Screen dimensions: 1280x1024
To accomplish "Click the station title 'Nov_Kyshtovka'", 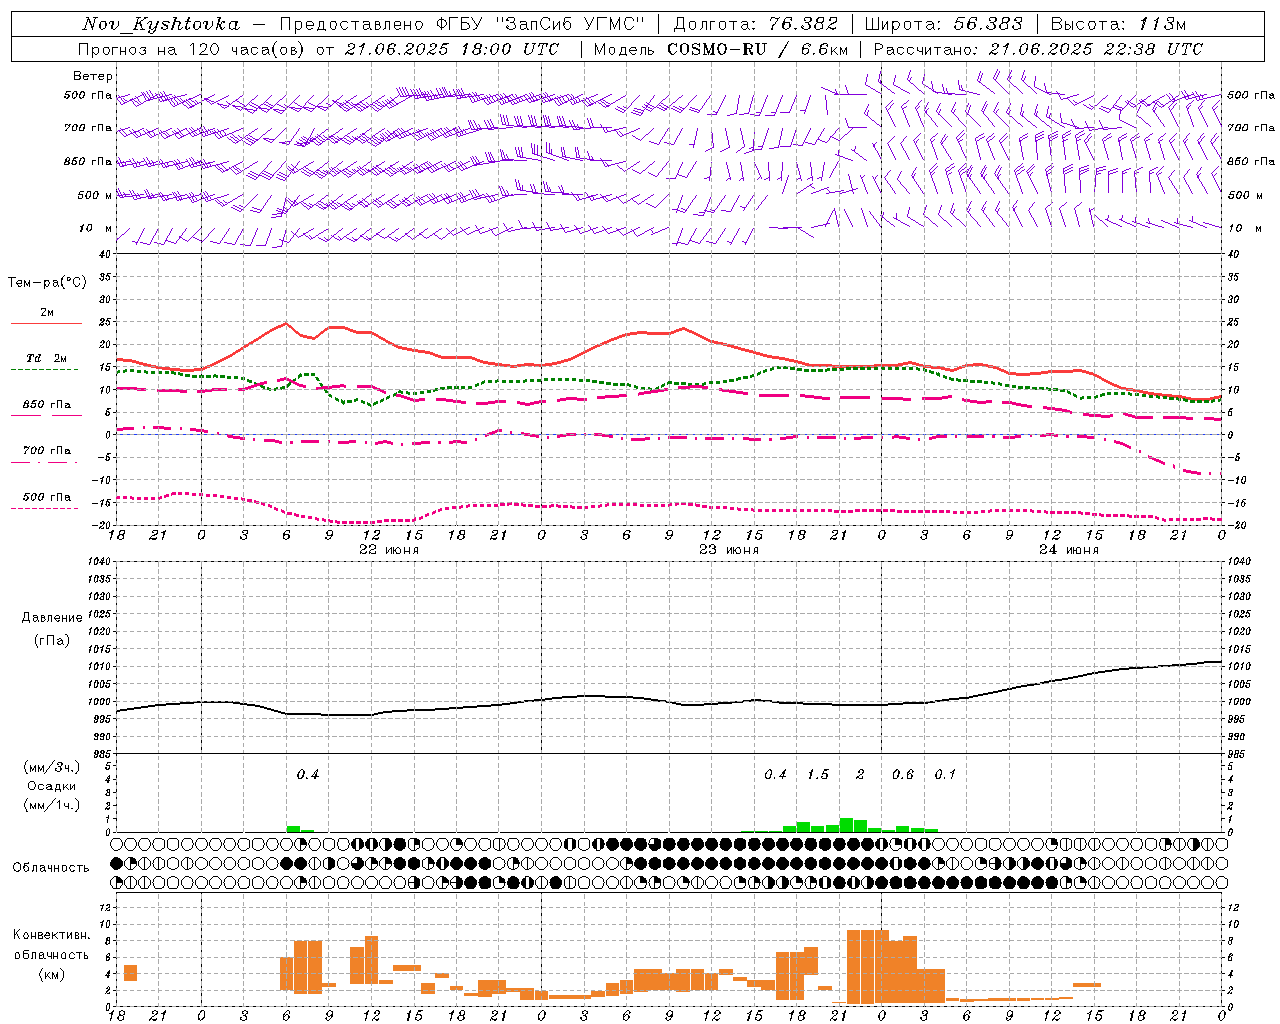I will click(x=160, y=24).
